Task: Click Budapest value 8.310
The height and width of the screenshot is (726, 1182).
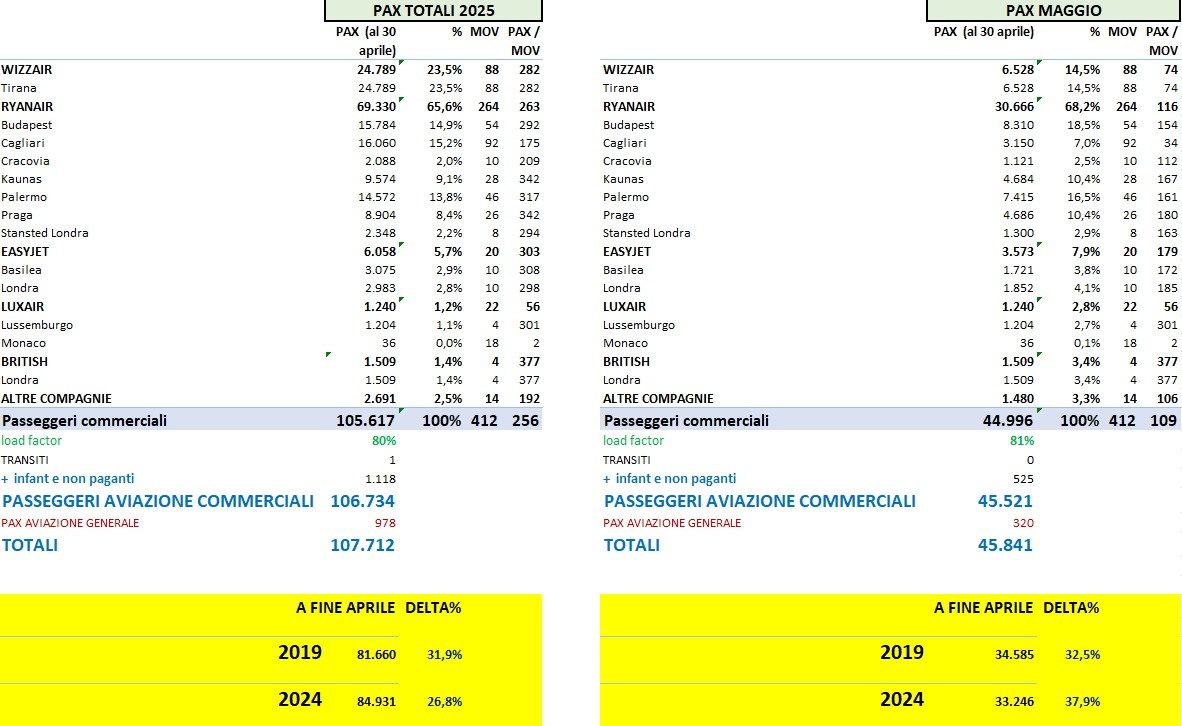Action: [x=1018, y=124]
